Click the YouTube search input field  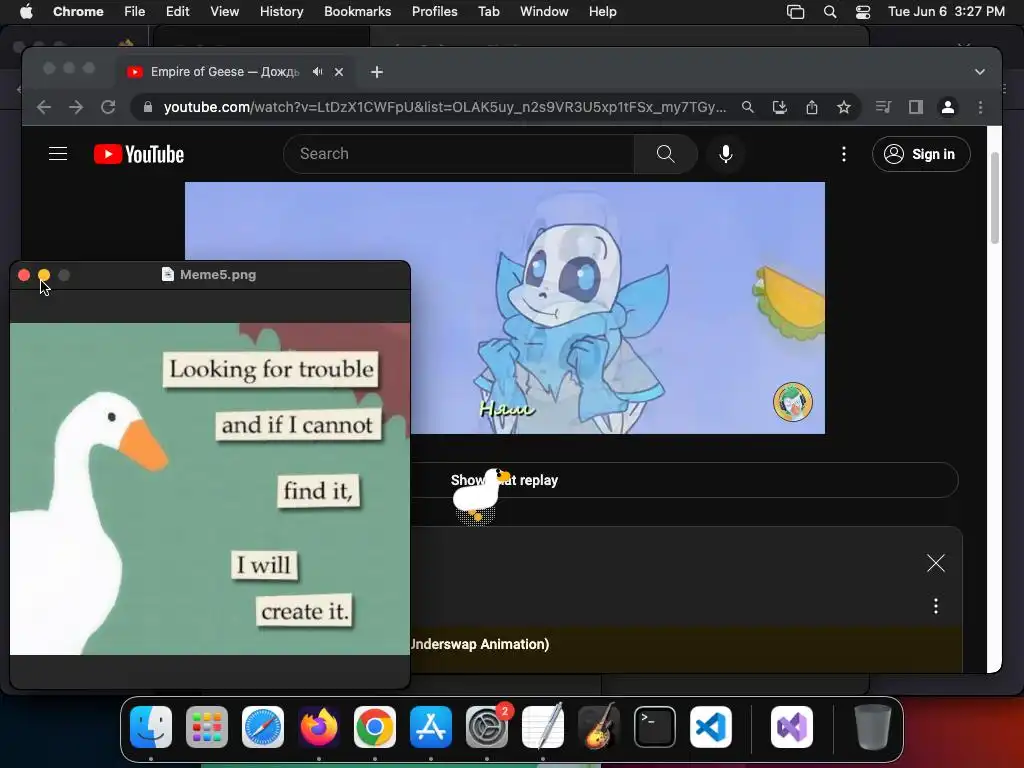tap(458, 154)
